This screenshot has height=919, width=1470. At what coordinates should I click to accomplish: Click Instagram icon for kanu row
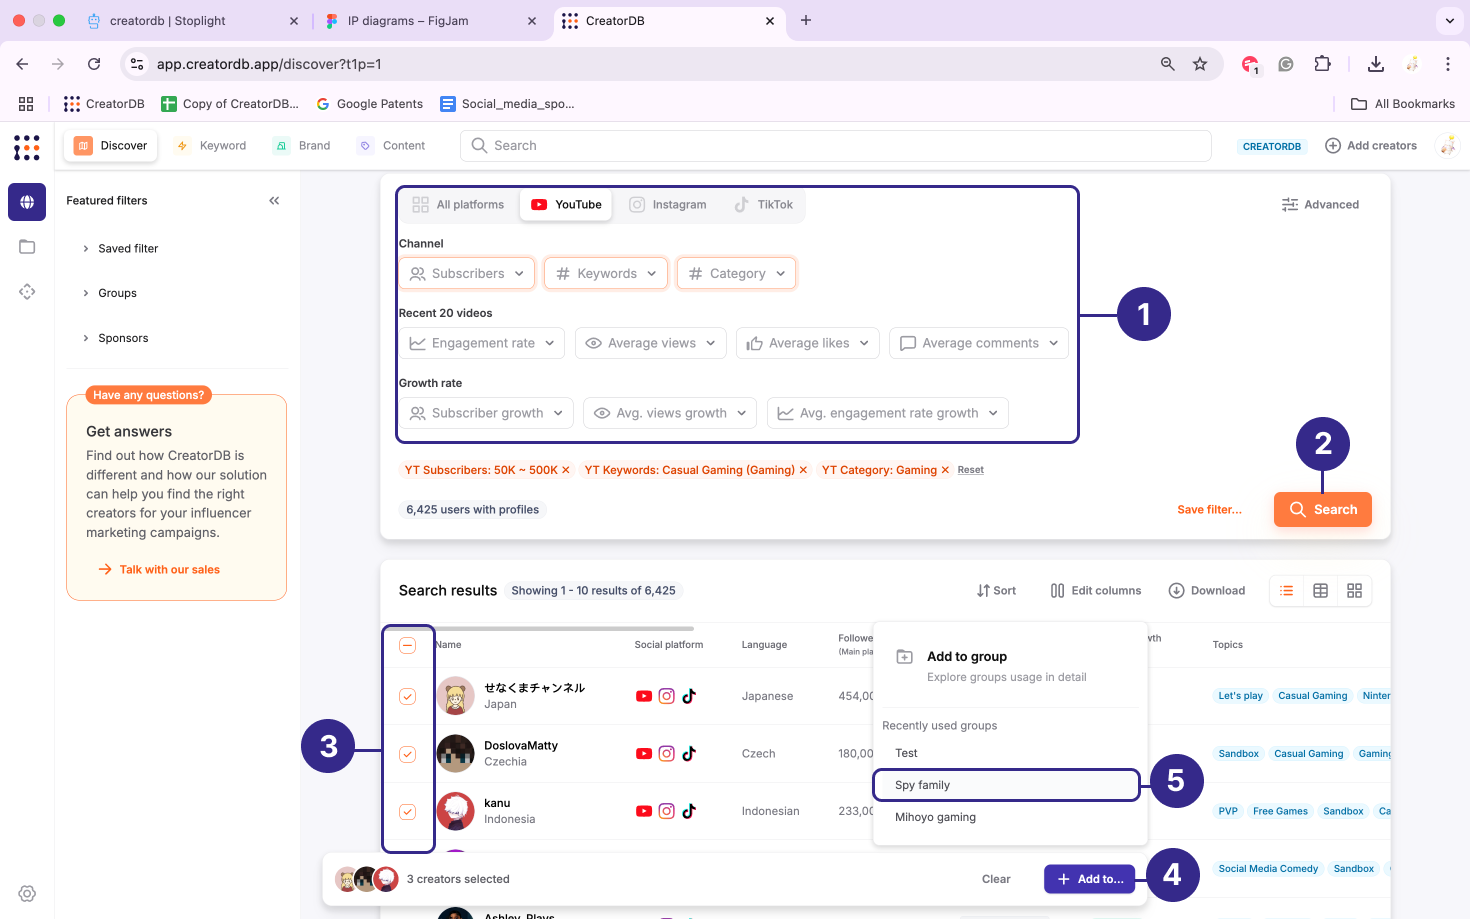coord(667,811)
